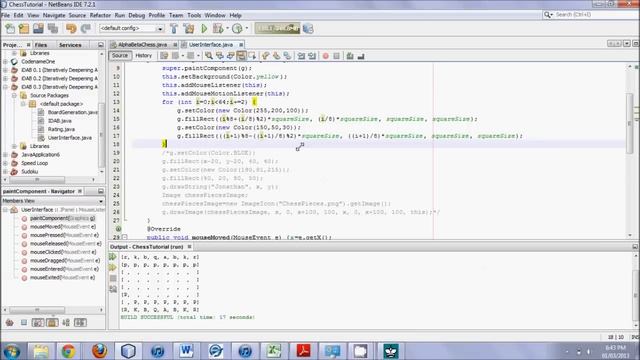Viewport: 640px width, 360px height.
Task: Re-run the program from Output panel
Action: tap(113, 257)
